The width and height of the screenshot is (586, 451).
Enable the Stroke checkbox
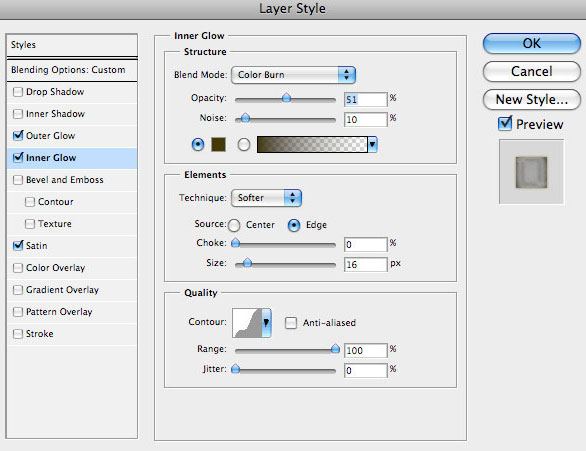pyautogui.click(x=18, y=334)
